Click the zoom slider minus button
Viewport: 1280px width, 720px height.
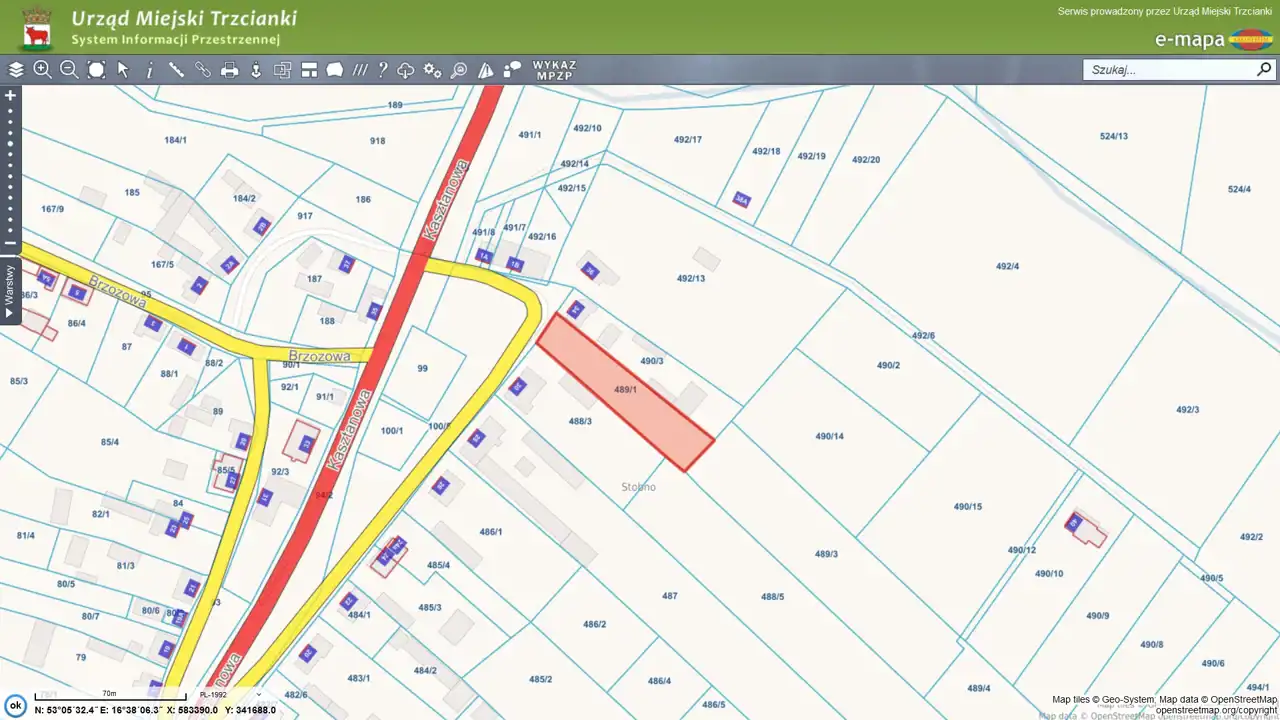[10, 243]
